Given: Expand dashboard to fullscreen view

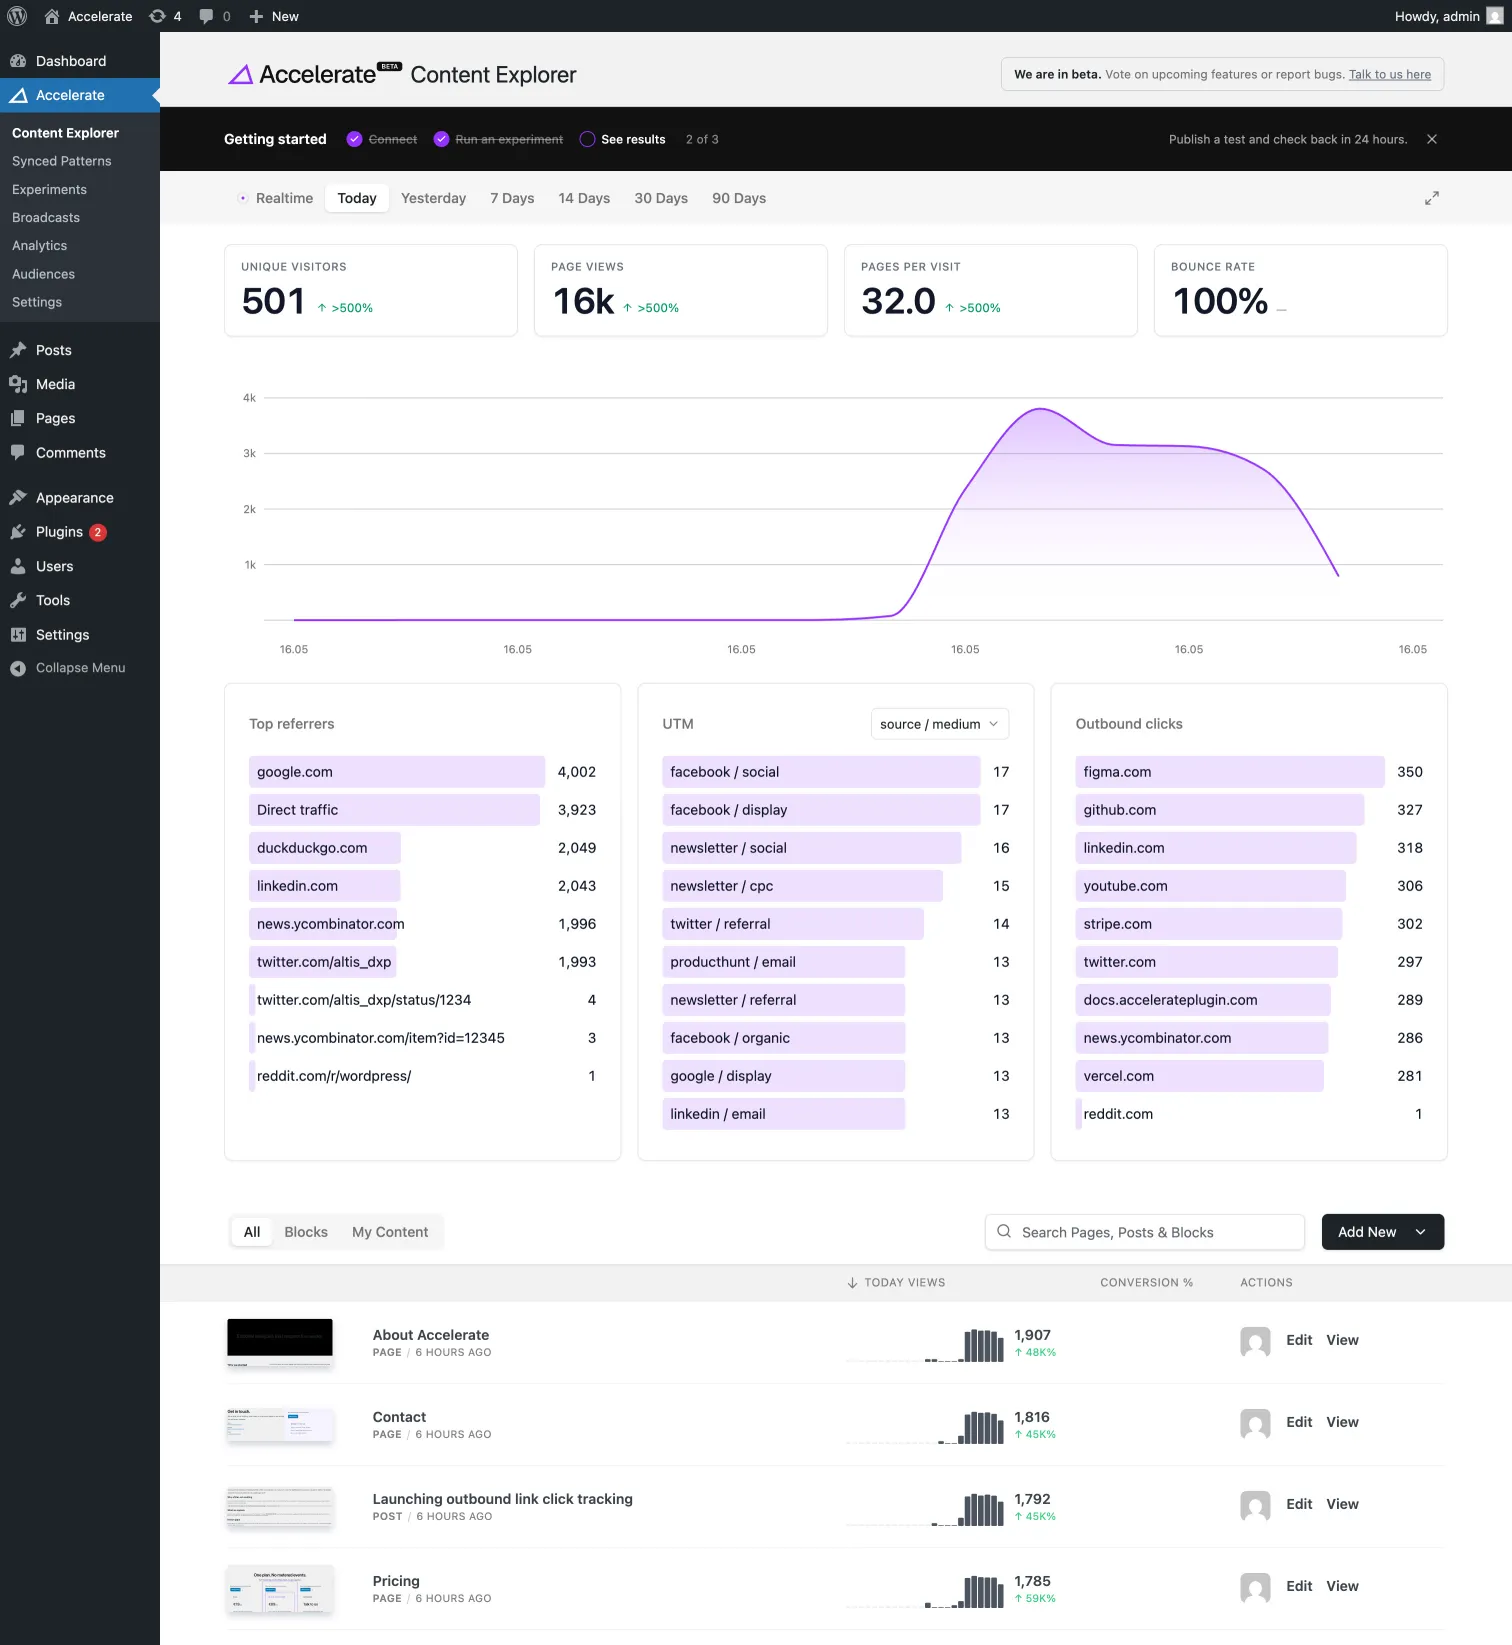Looking at the screenshot, I should pos(1432,198).
